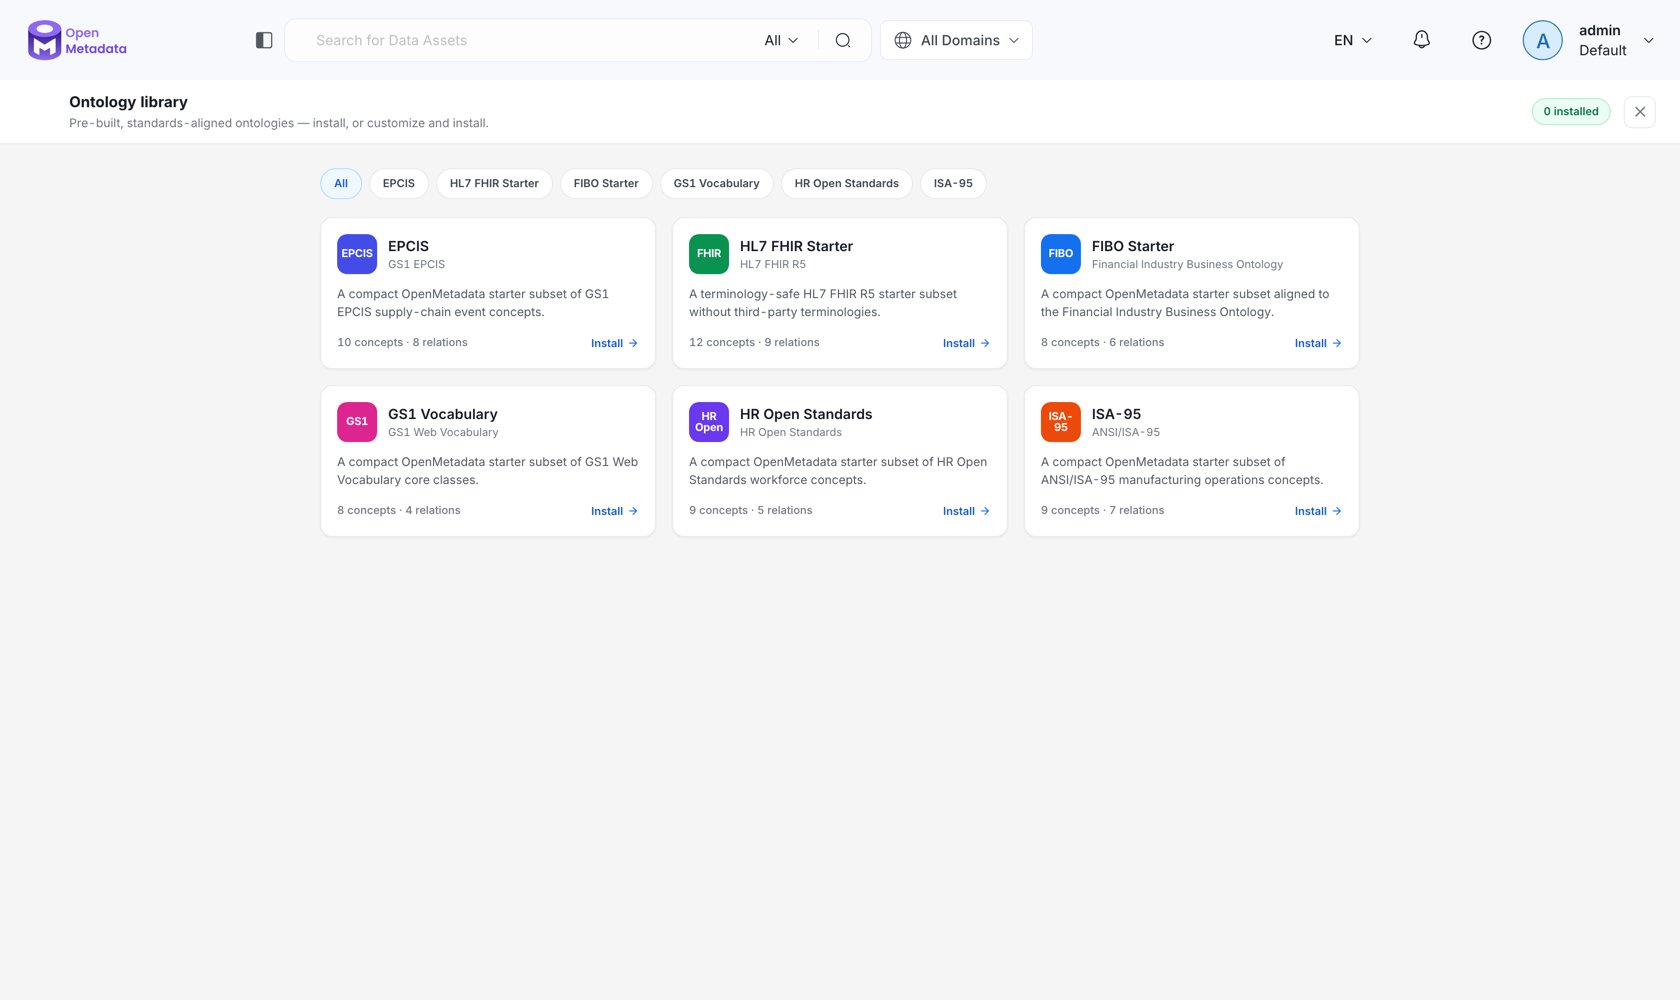
Task: Select the All filter chip
Action: pyautogui.click(x=341, y=184)
